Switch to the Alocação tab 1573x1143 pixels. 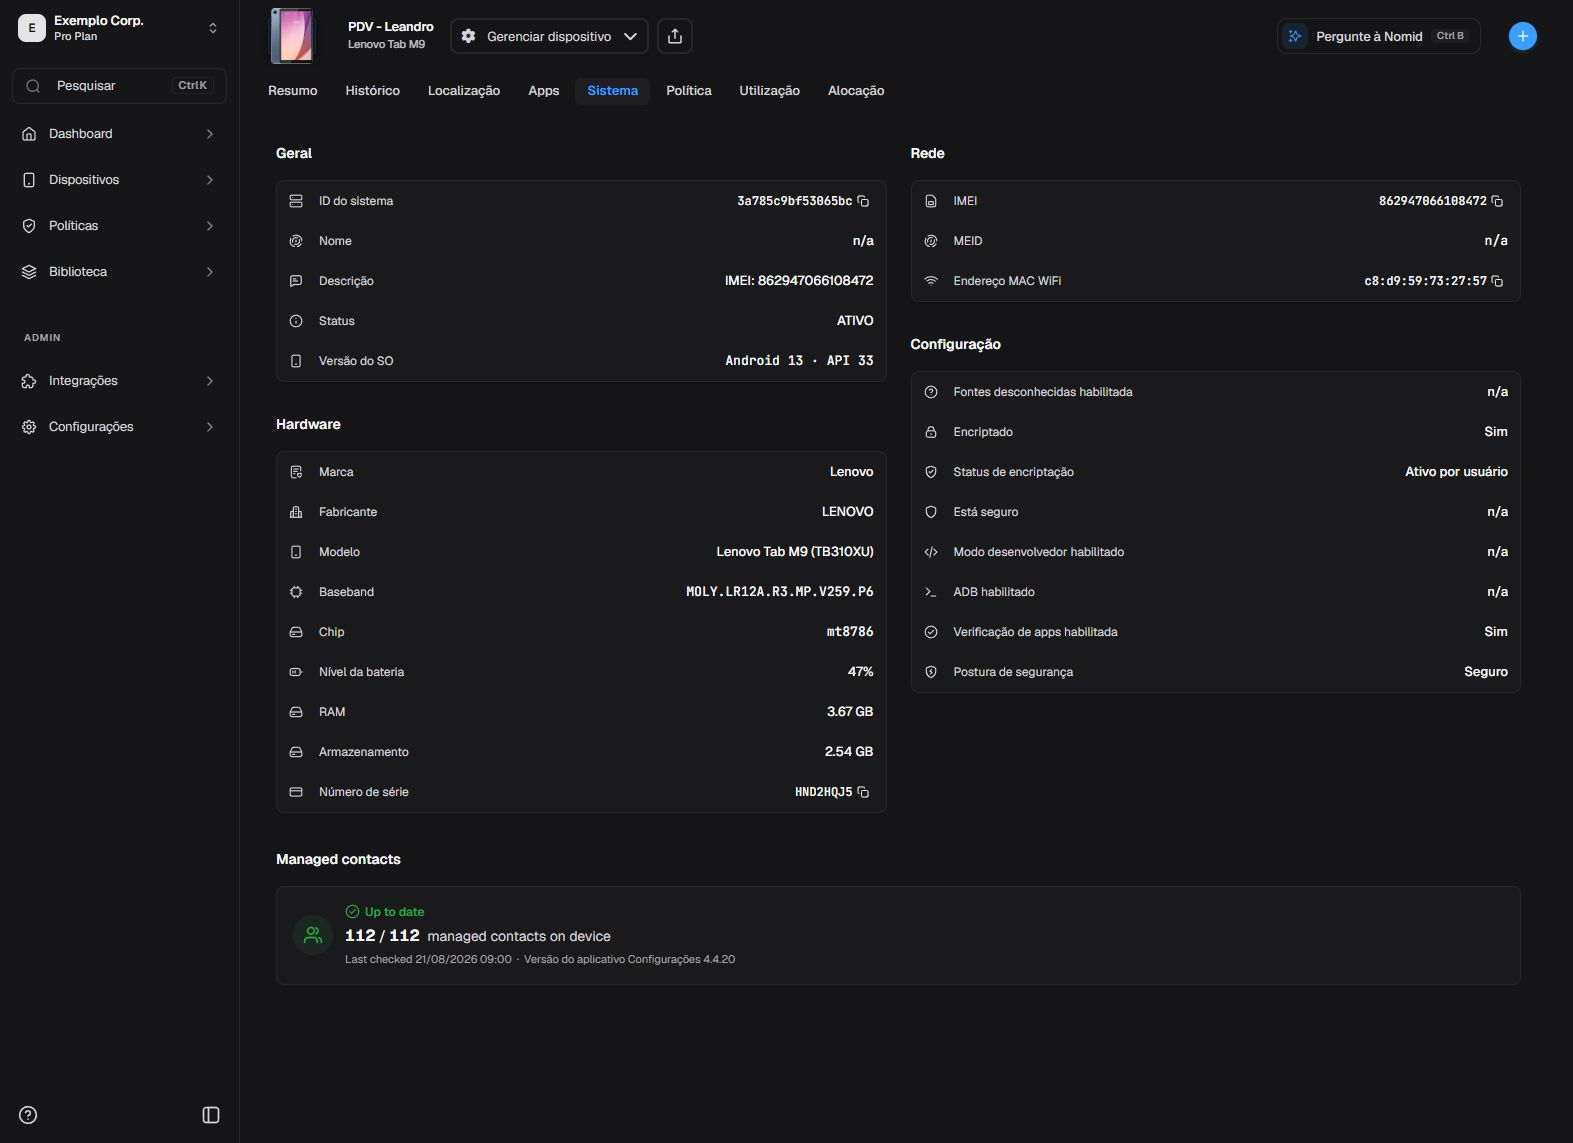pos(856,91)
